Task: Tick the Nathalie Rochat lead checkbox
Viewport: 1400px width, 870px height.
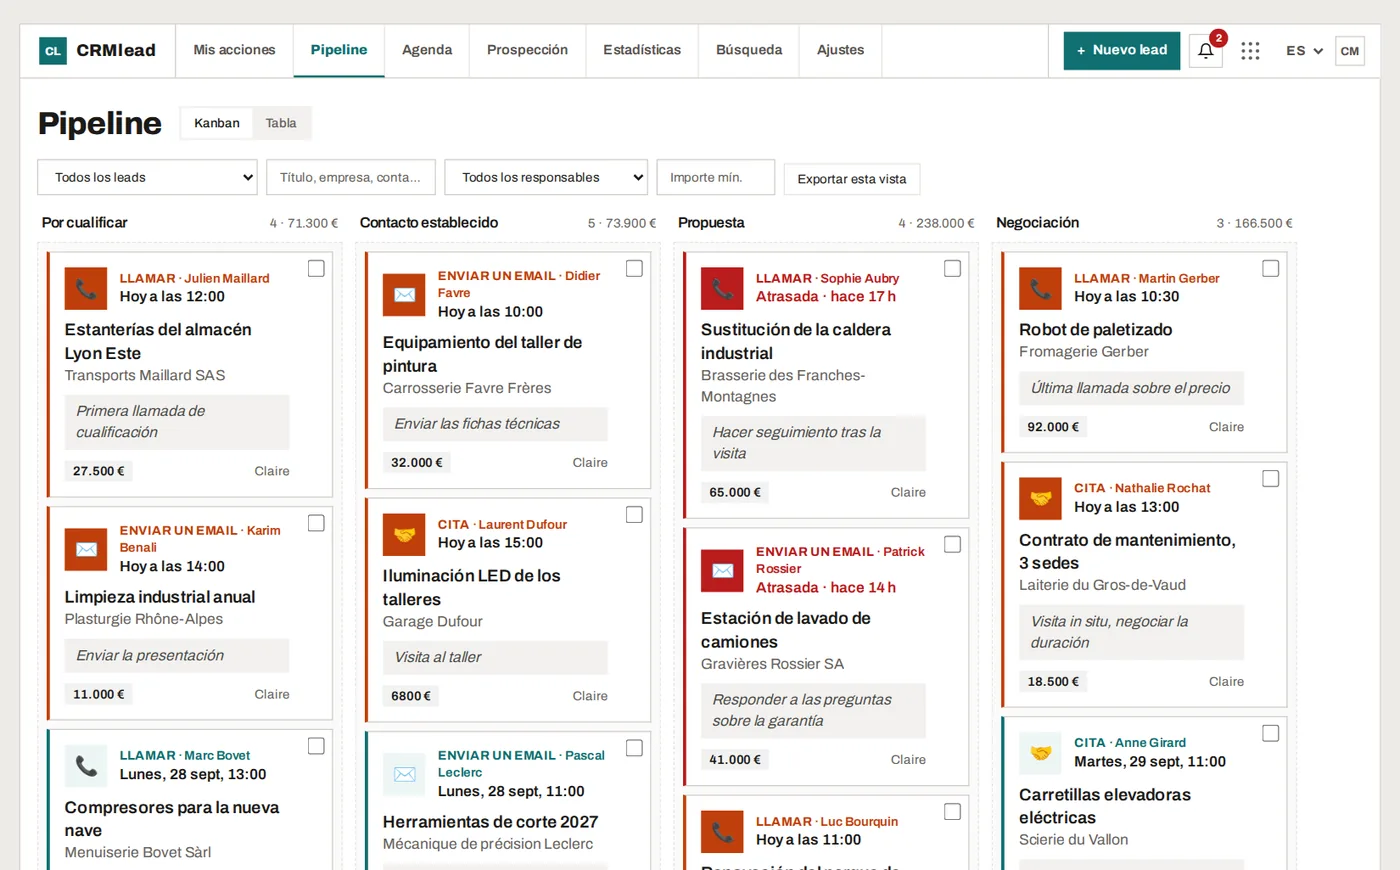Action: 1270,478
